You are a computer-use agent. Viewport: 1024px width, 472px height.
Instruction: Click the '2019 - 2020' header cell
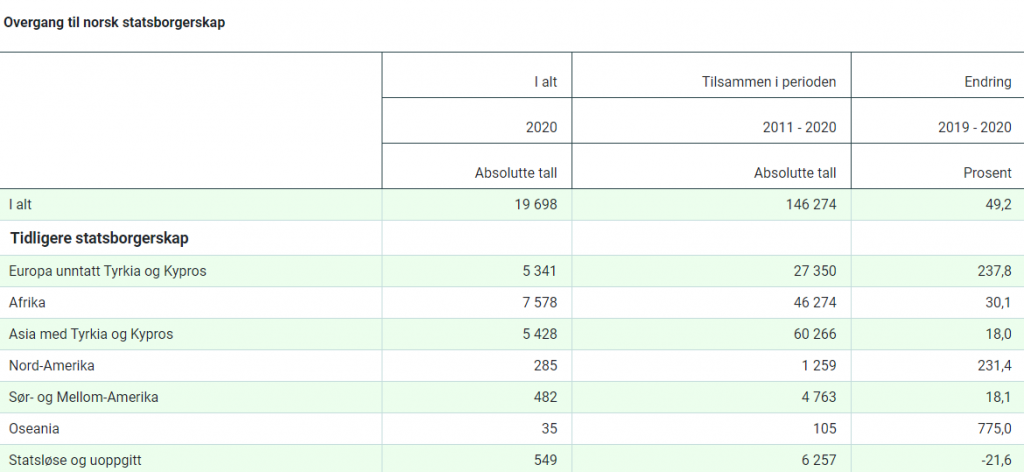975,127
